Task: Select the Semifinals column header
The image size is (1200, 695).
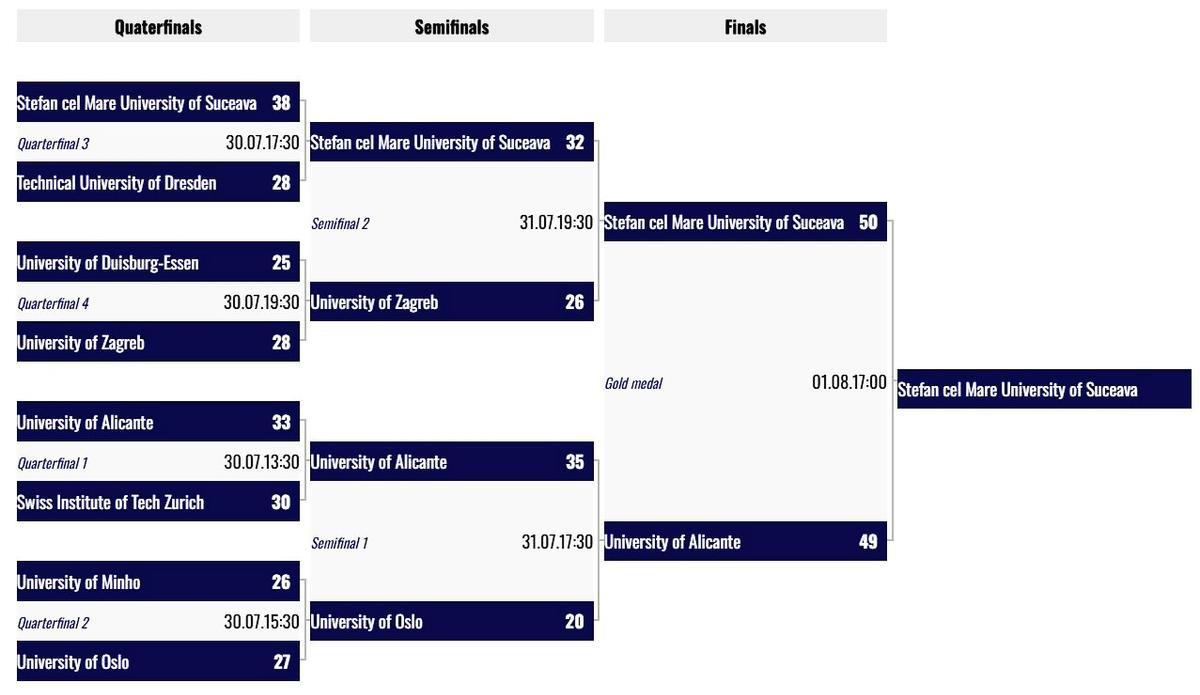Action: click(x=452, y=26)
